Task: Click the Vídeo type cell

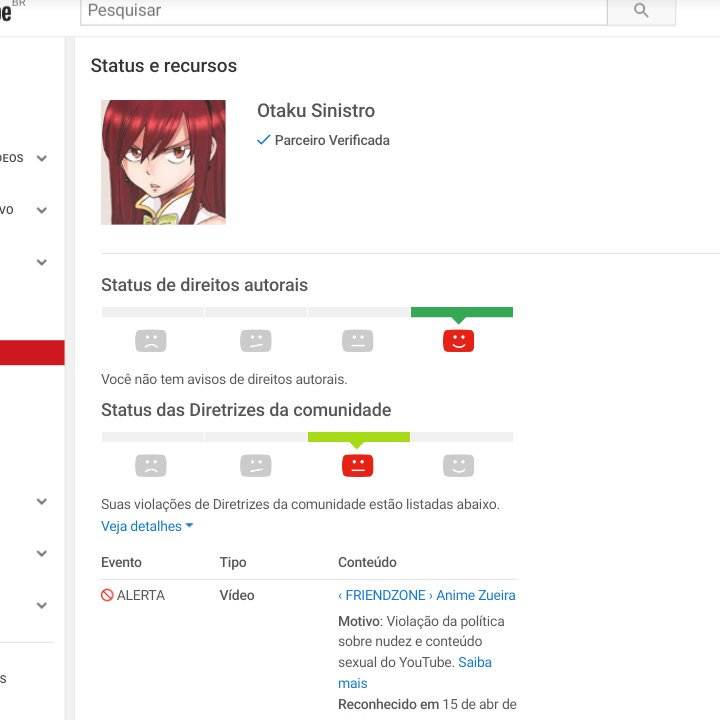Action: tap(237, 595)
